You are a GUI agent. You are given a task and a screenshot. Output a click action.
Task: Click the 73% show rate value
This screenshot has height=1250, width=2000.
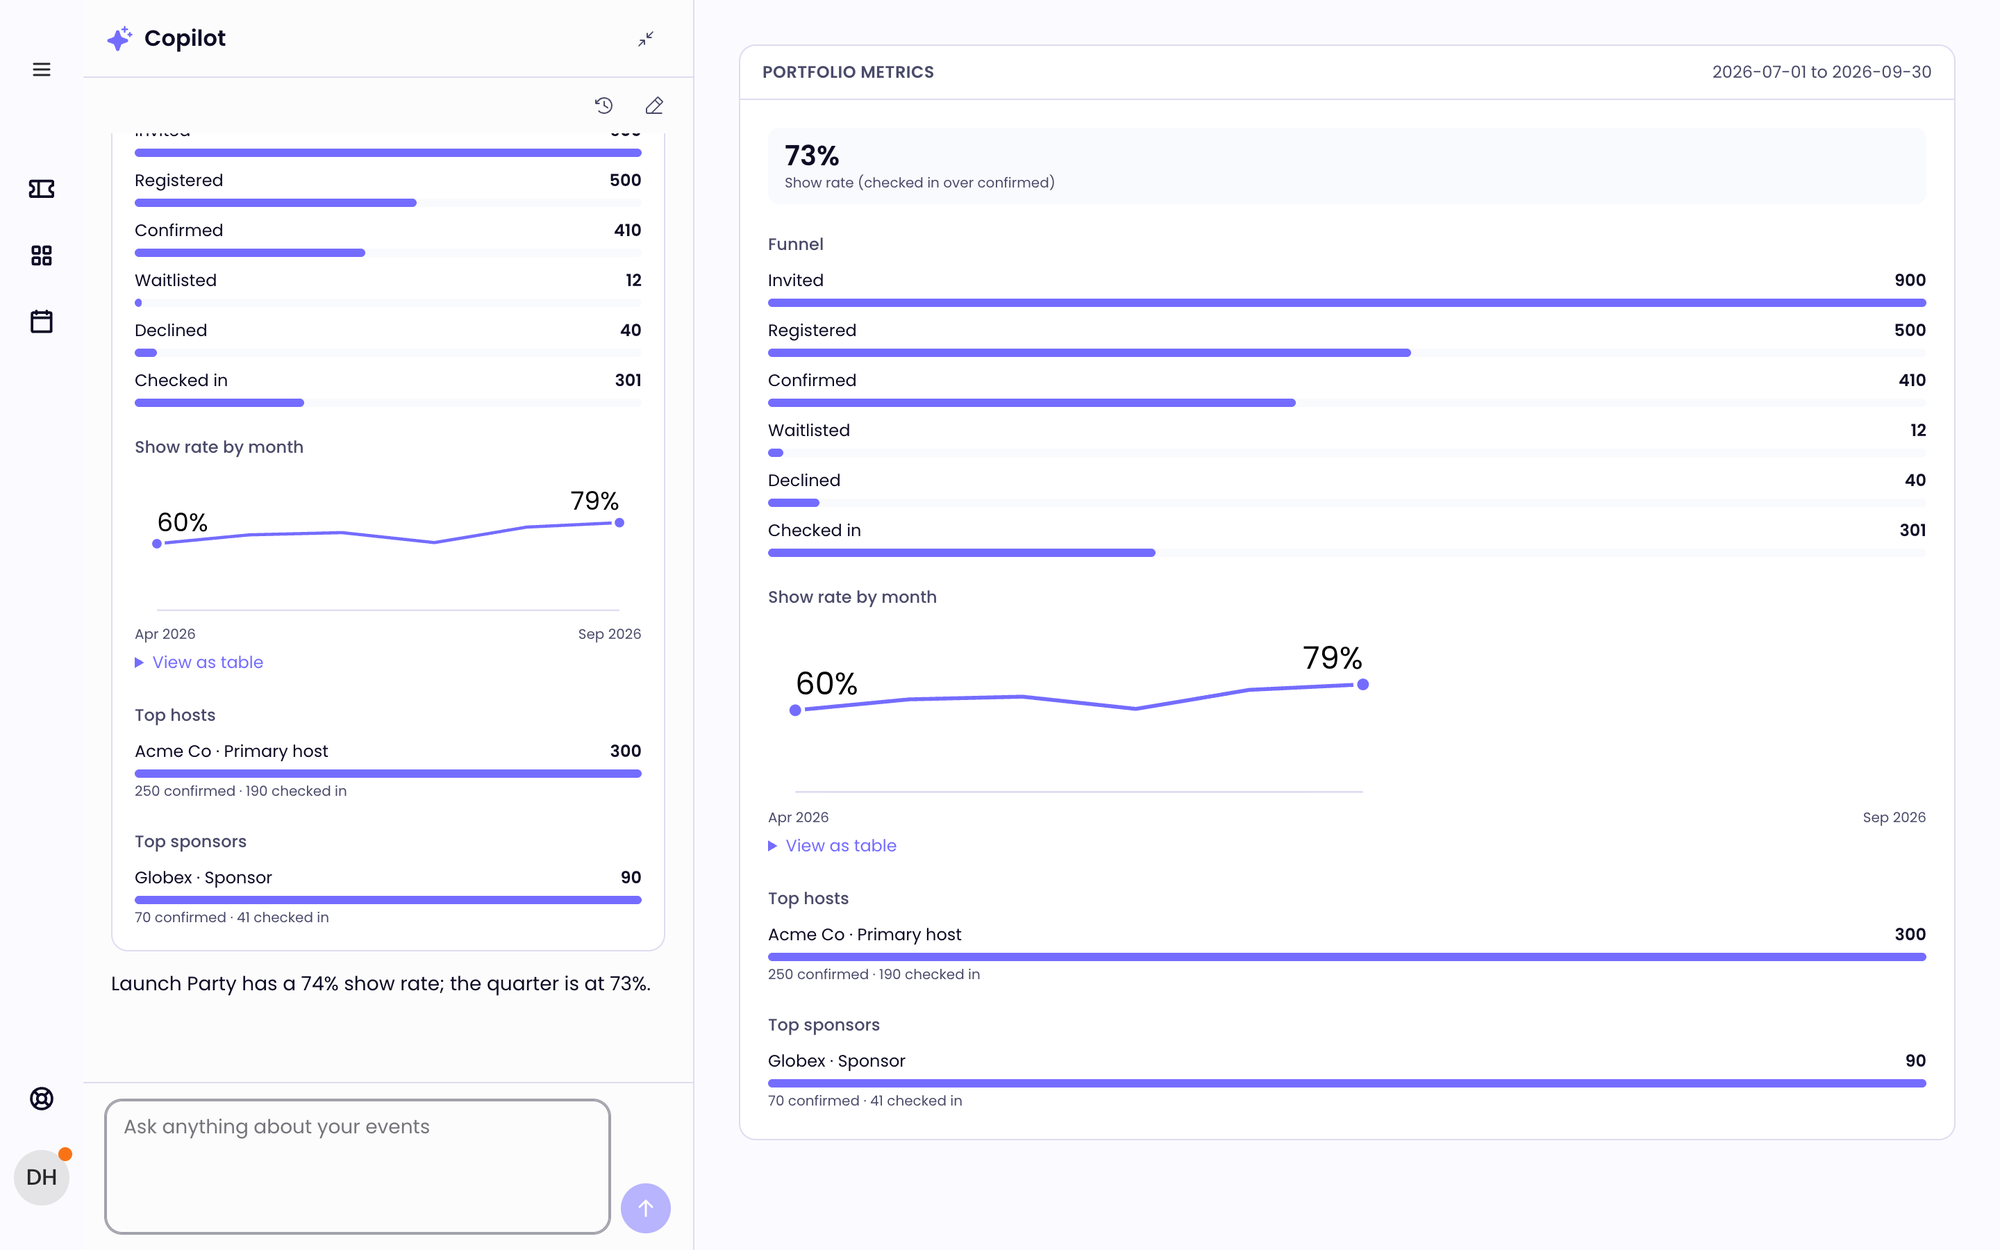coord(812,156)
